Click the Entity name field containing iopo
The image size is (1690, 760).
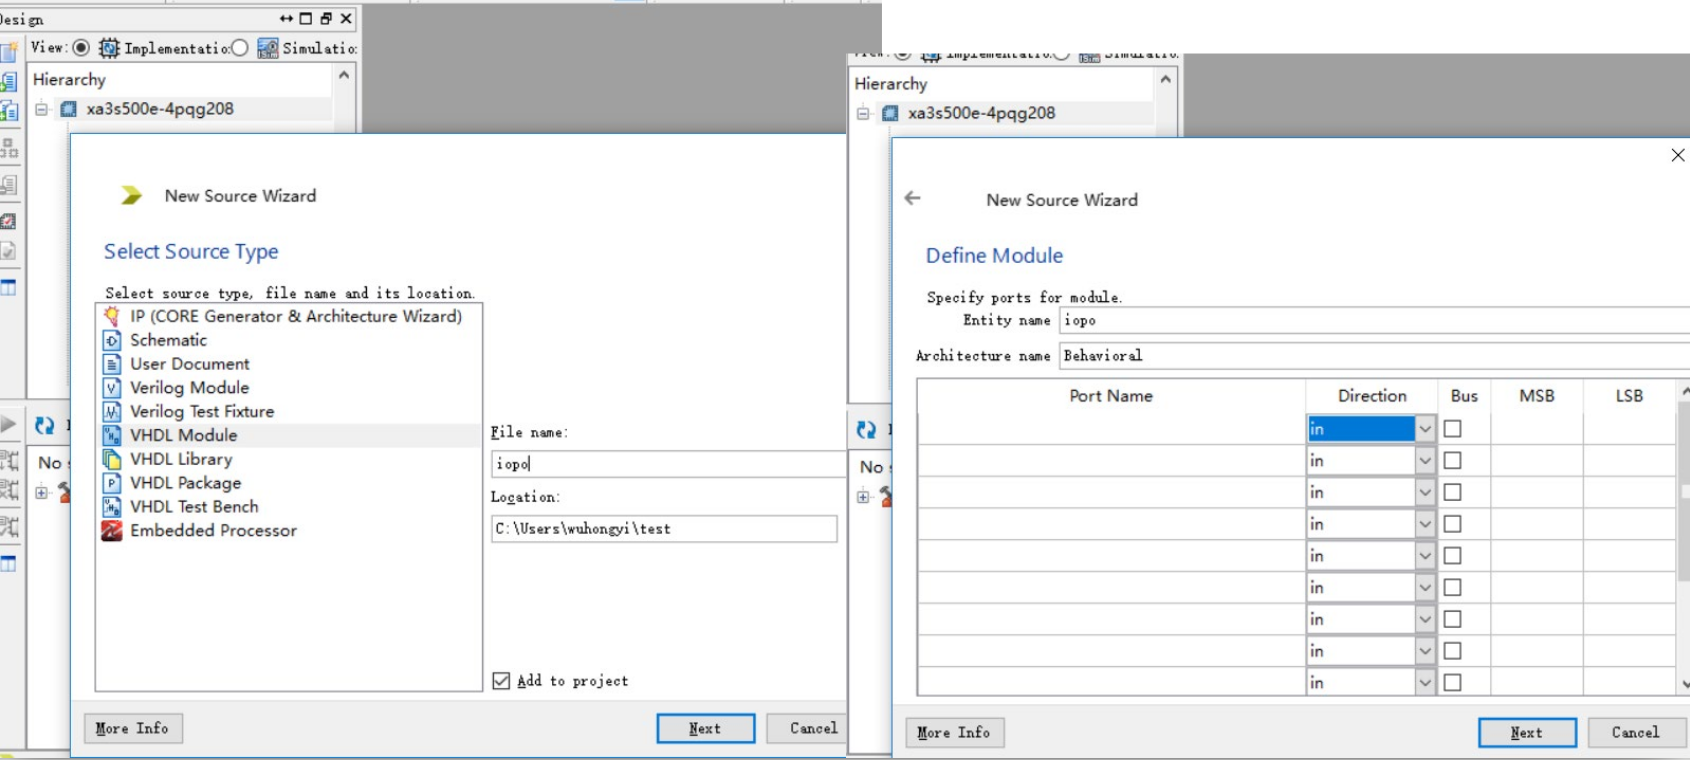[1374, 320]
